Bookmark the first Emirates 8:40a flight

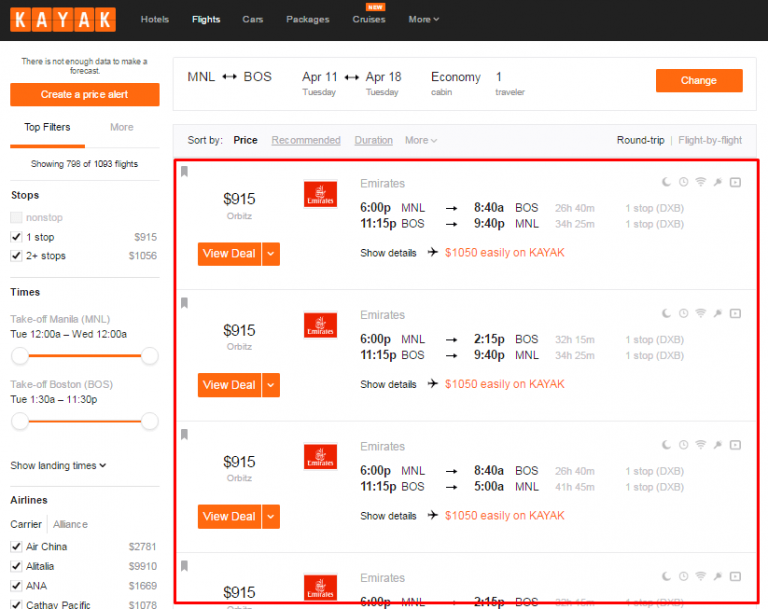point(184,171)
